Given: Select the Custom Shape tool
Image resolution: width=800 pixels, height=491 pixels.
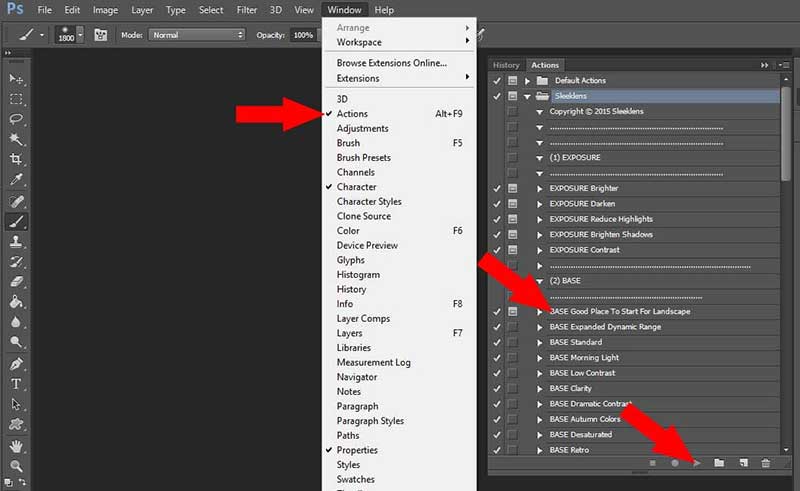Looking at the screenshot, I should 16,424.
